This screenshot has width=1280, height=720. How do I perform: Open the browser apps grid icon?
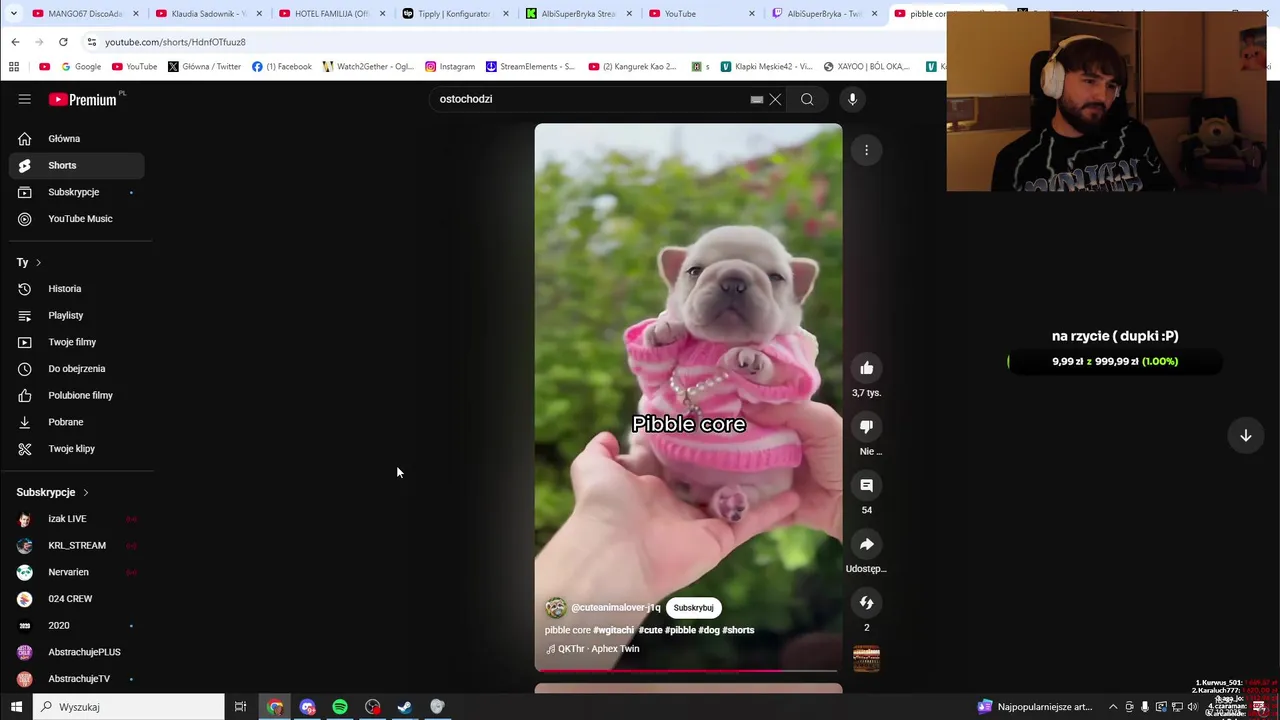tap(14, 67)
